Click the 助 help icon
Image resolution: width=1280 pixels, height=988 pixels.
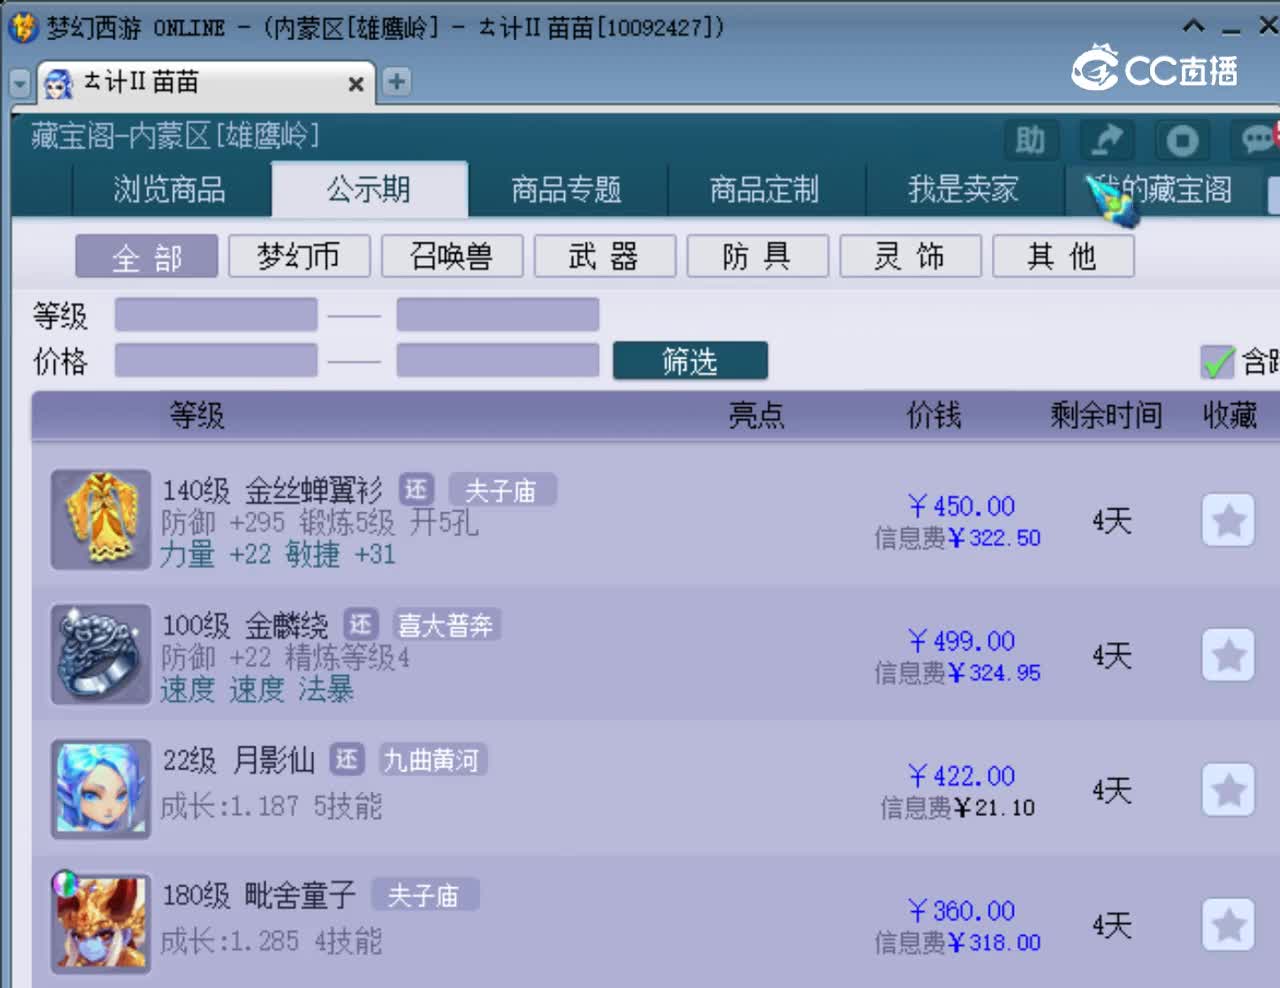coord(1030,140)
